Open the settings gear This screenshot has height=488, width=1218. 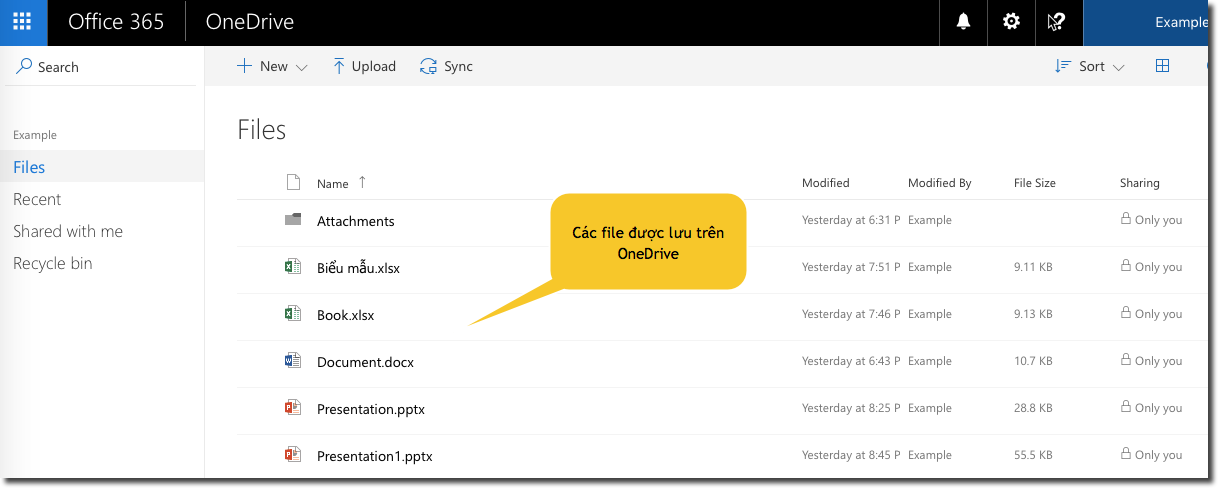1011,22
